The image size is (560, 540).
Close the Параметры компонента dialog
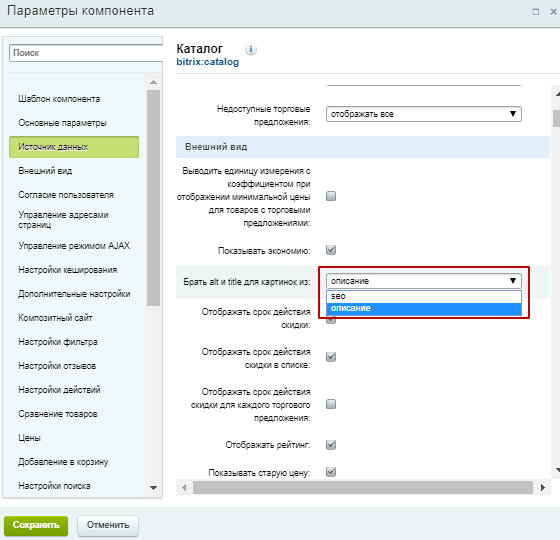tap(553, 12)
